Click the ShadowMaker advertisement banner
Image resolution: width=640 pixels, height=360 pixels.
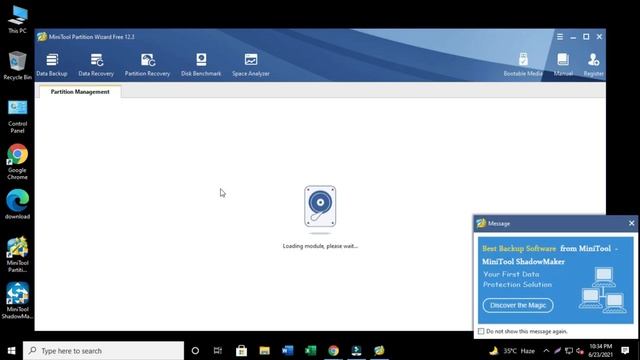point(556,280)
